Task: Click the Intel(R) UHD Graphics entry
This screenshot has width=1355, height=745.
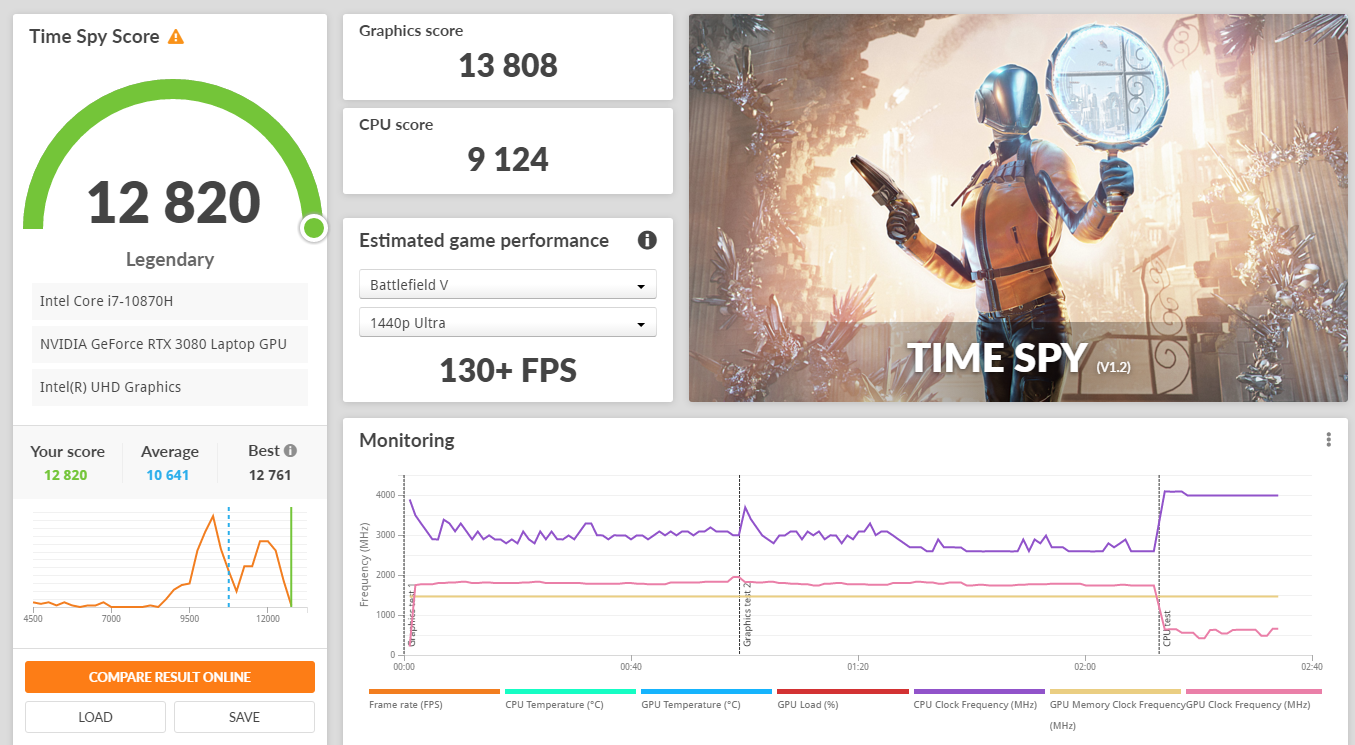Action: point(170,387)
